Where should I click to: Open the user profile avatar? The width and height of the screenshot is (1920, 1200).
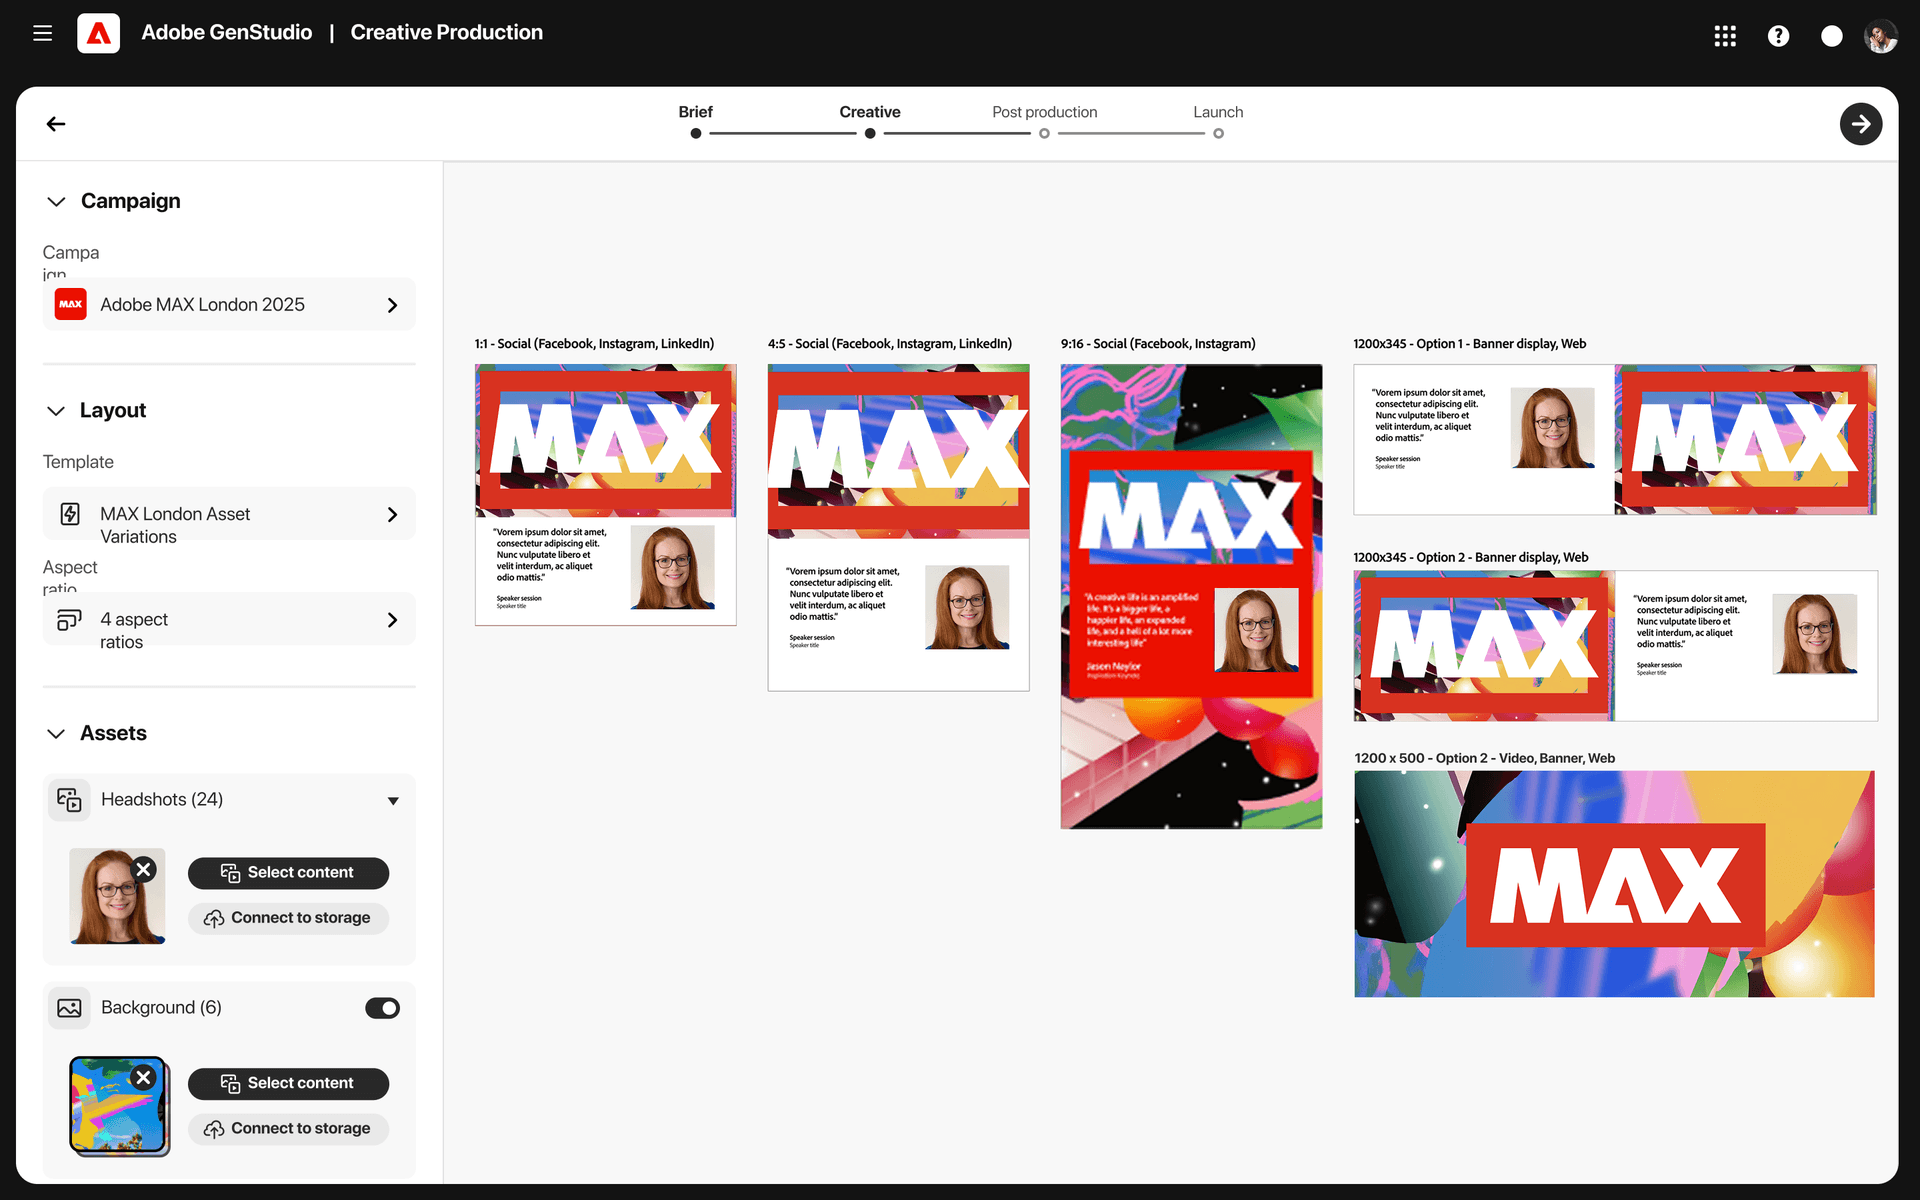1881,36
